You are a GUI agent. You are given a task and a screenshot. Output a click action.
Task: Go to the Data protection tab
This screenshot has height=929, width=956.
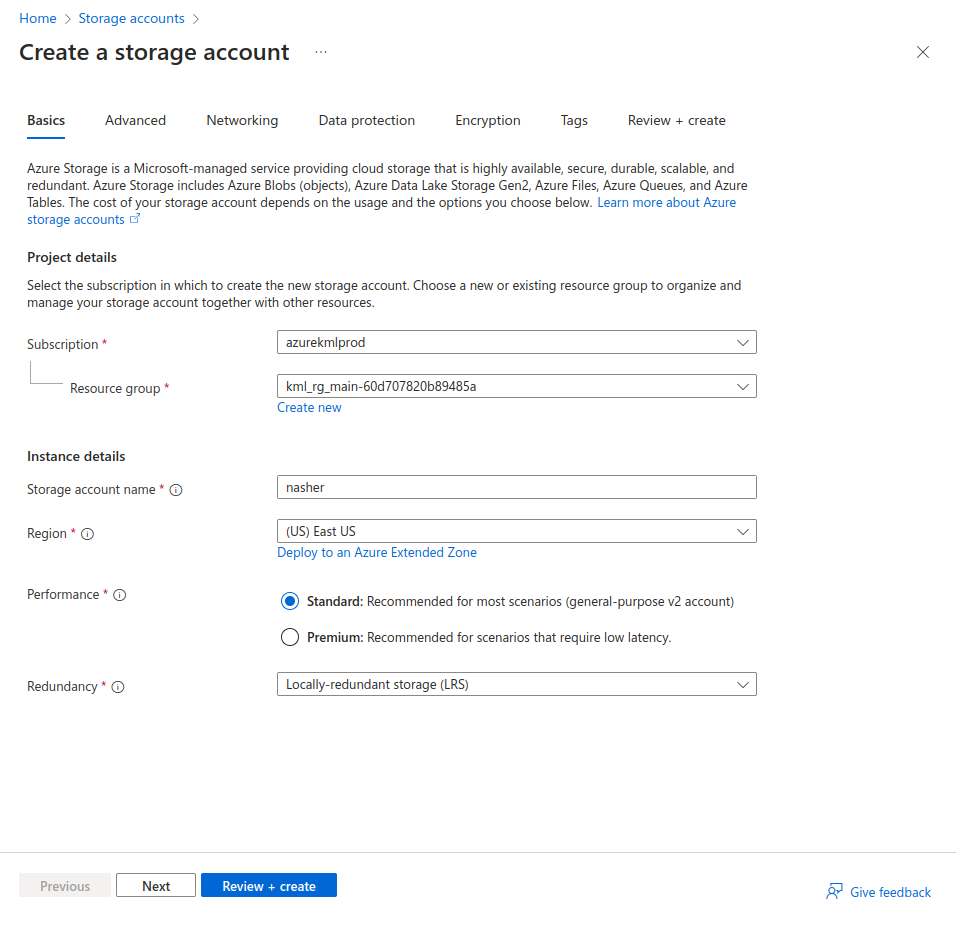(366, 120)
